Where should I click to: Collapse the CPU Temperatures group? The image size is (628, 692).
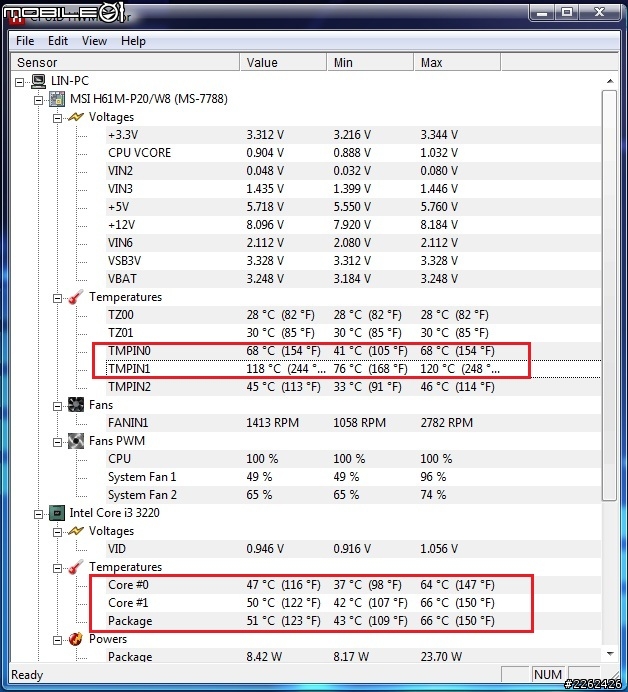tap(57, 568)
